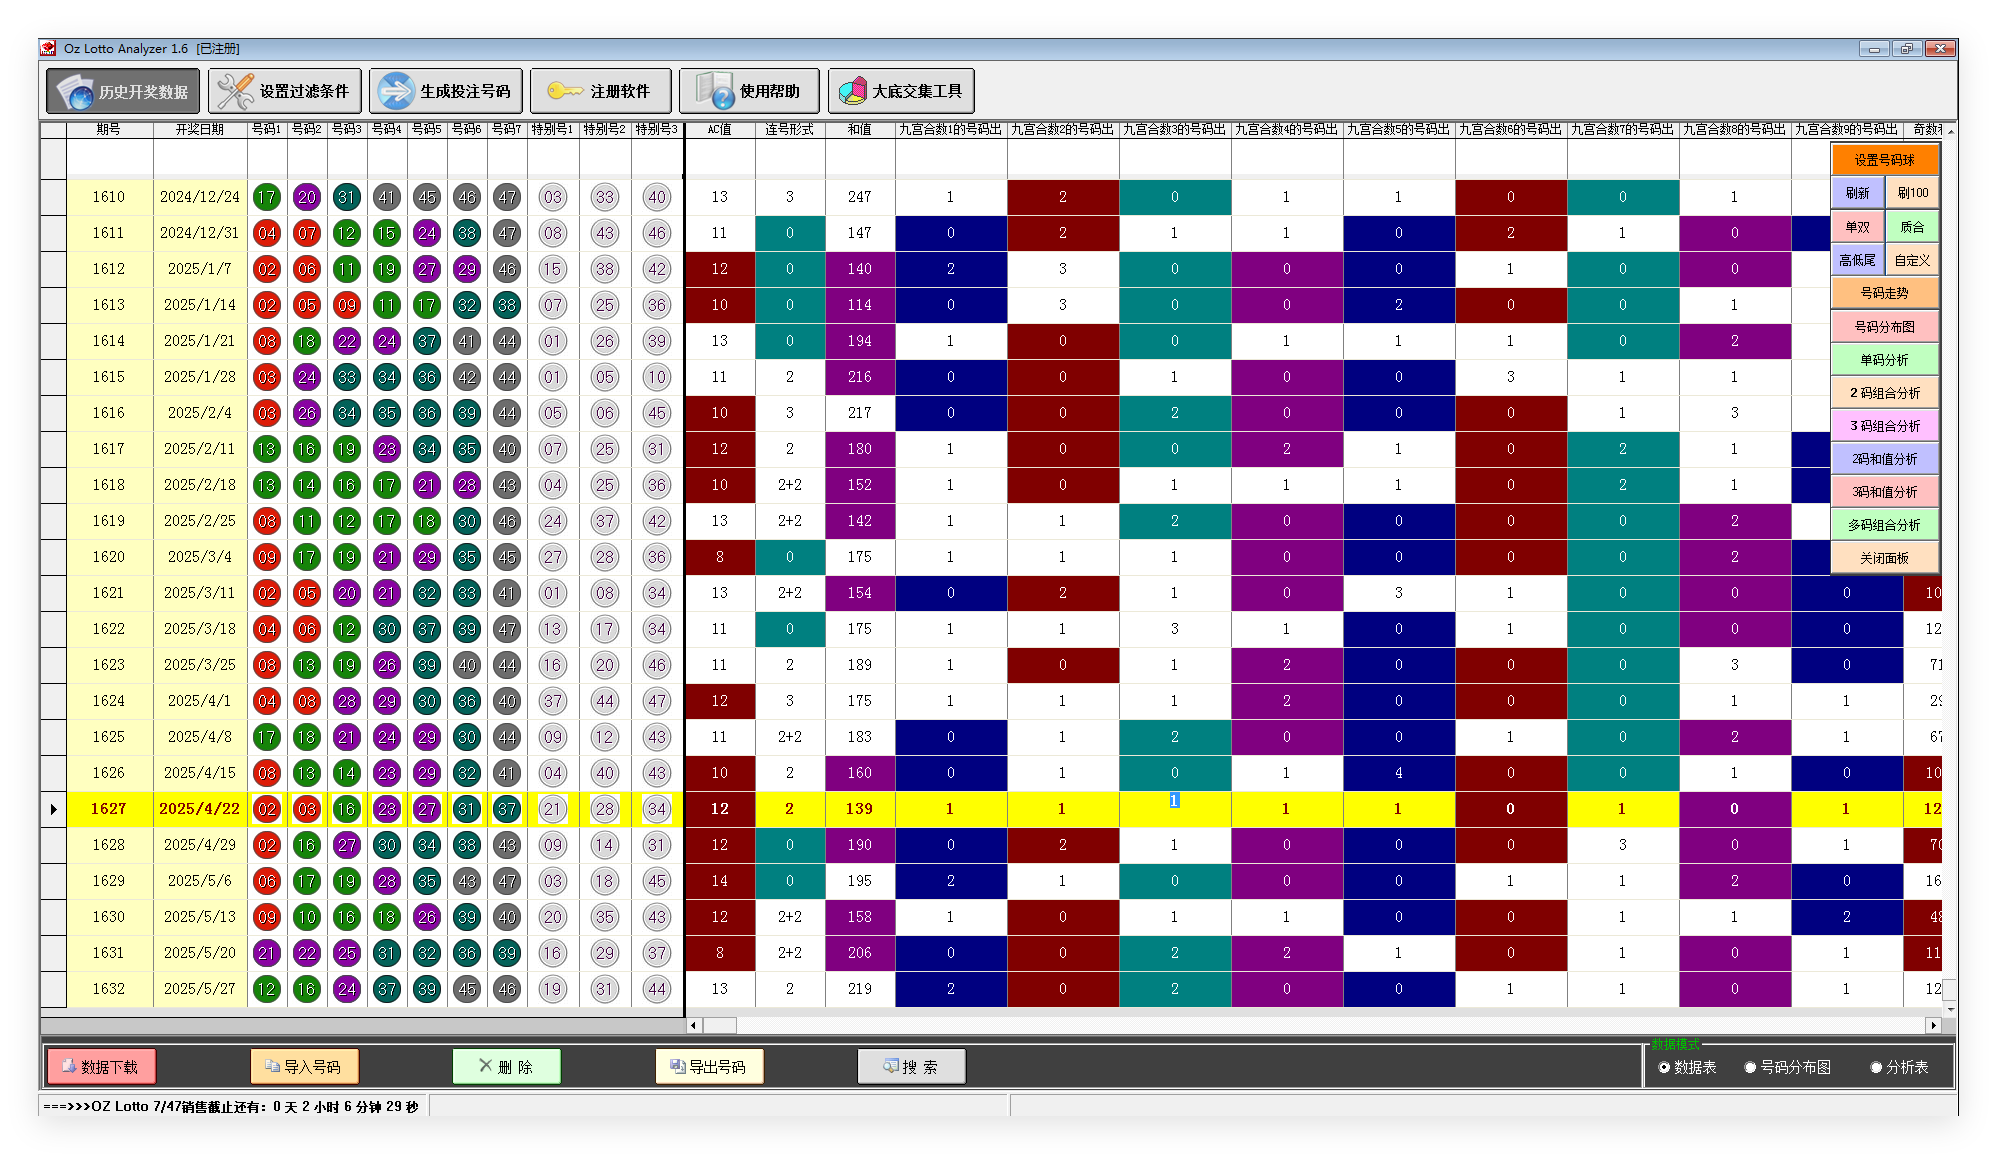Switch to the 分析表 radio option
1997x1154 pixels.
tap(1876, 1067)
